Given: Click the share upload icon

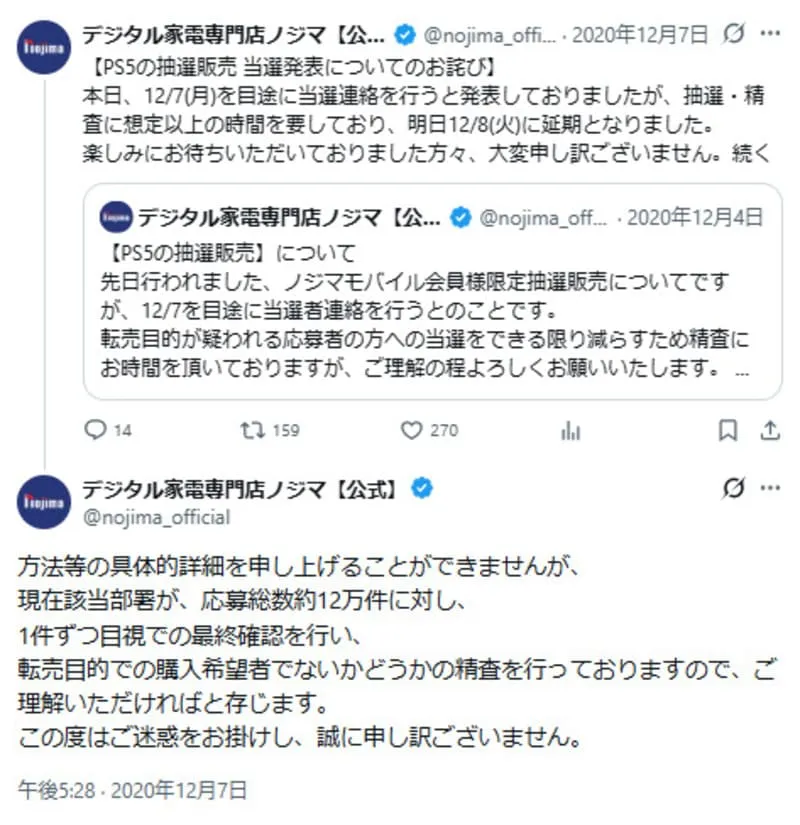Looking at the screenshot, I should 769,432.
